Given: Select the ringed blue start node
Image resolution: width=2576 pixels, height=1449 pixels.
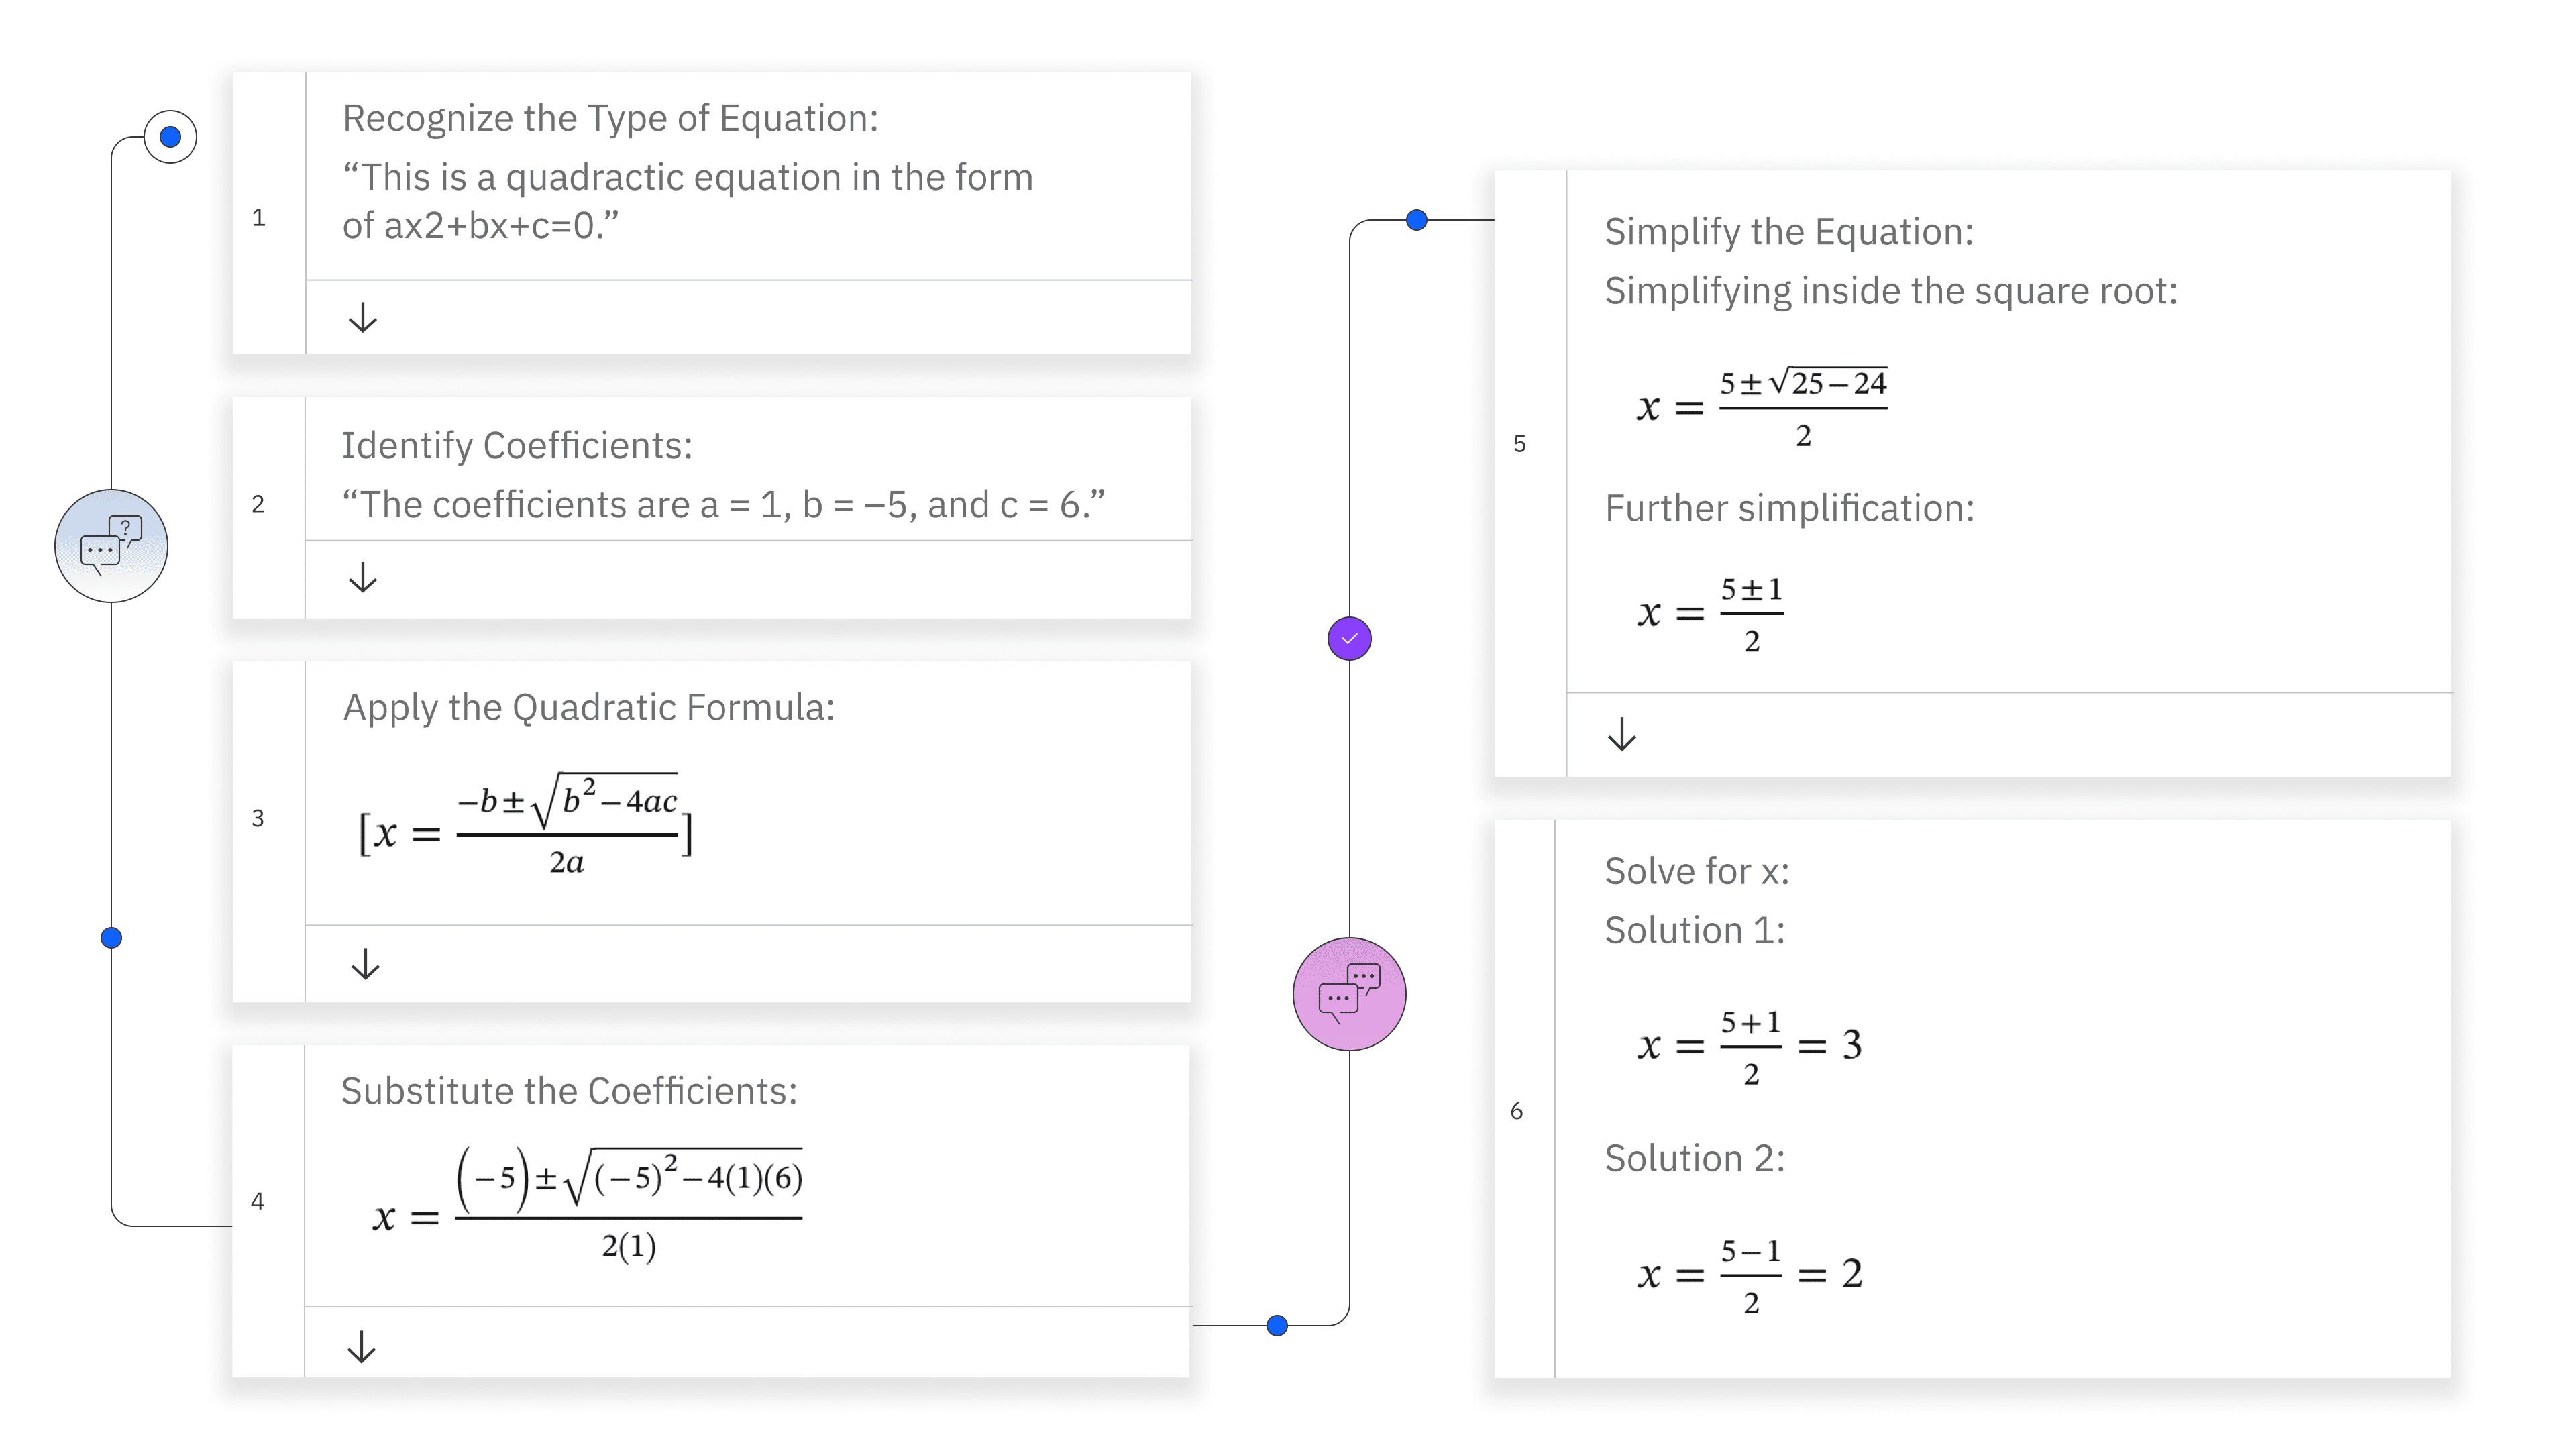Looking at the screenshot, I should click(170, 137).
